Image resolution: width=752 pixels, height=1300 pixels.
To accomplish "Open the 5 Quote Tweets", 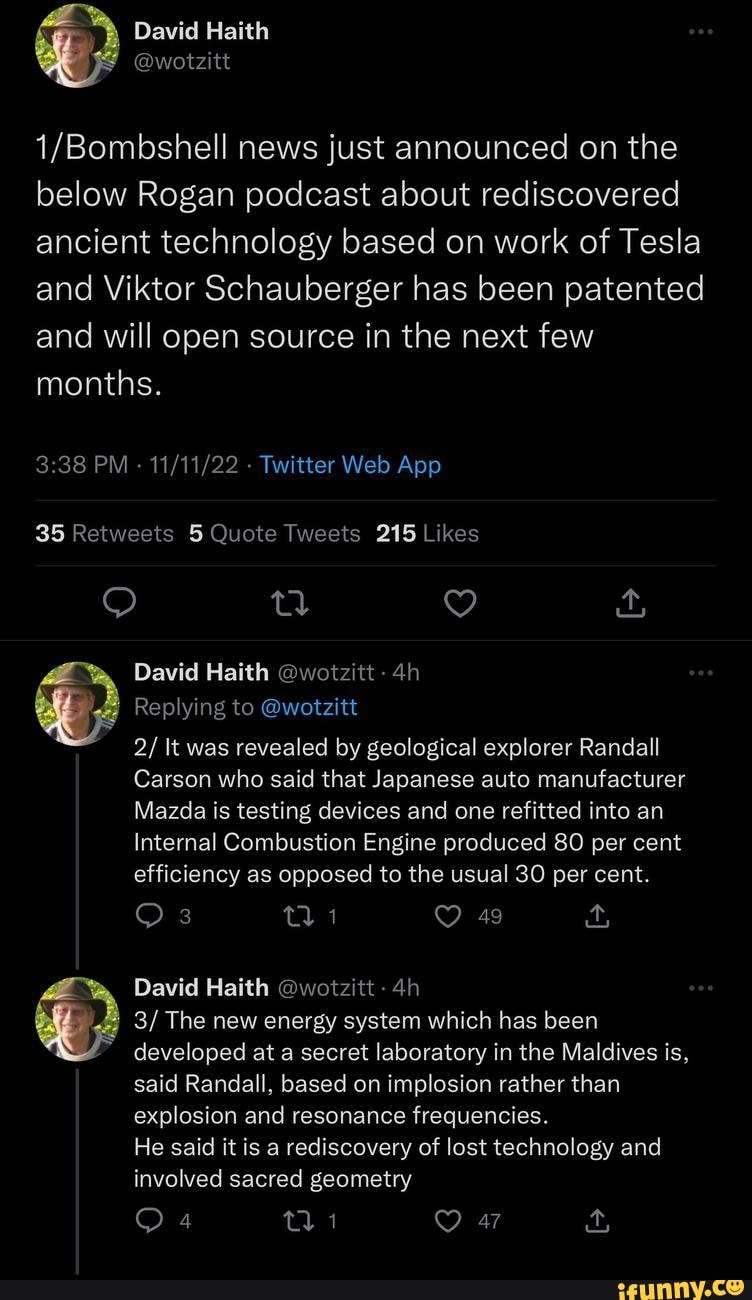I will click(275, 533).
